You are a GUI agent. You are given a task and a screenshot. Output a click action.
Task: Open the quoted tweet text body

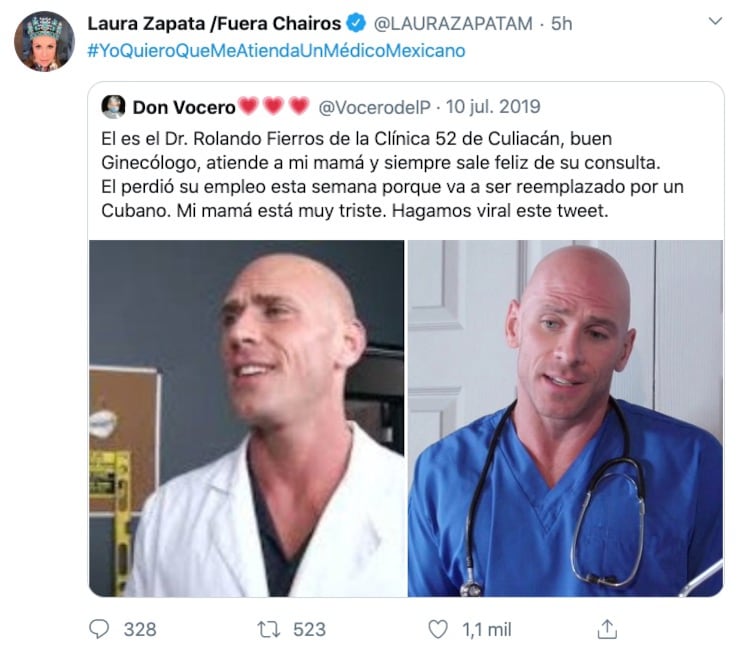392,174
